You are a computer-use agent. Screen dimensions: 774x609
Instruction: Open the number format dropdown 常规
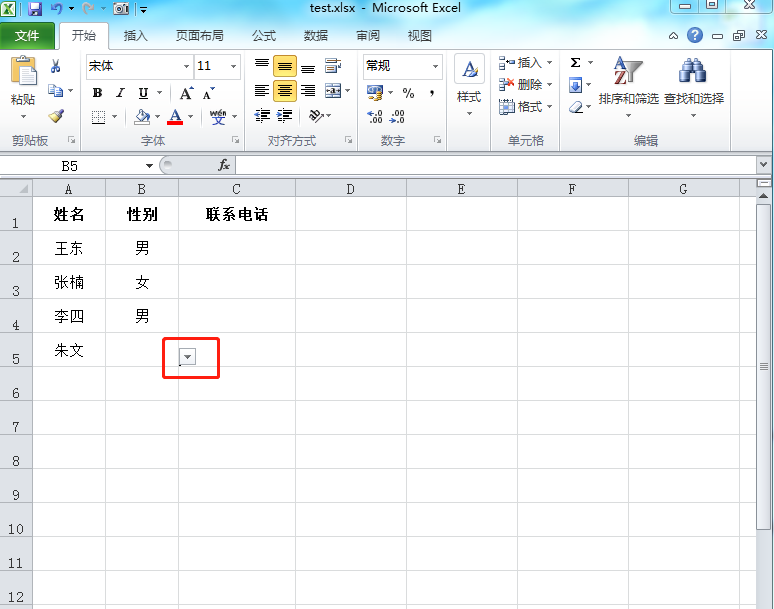click(435, 66)
